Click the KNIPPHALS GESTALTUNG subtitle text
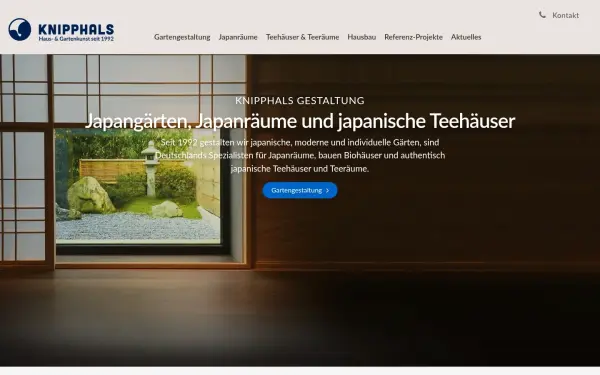Image resolution: width=600 pixels, height=375 pixels. 300,101
